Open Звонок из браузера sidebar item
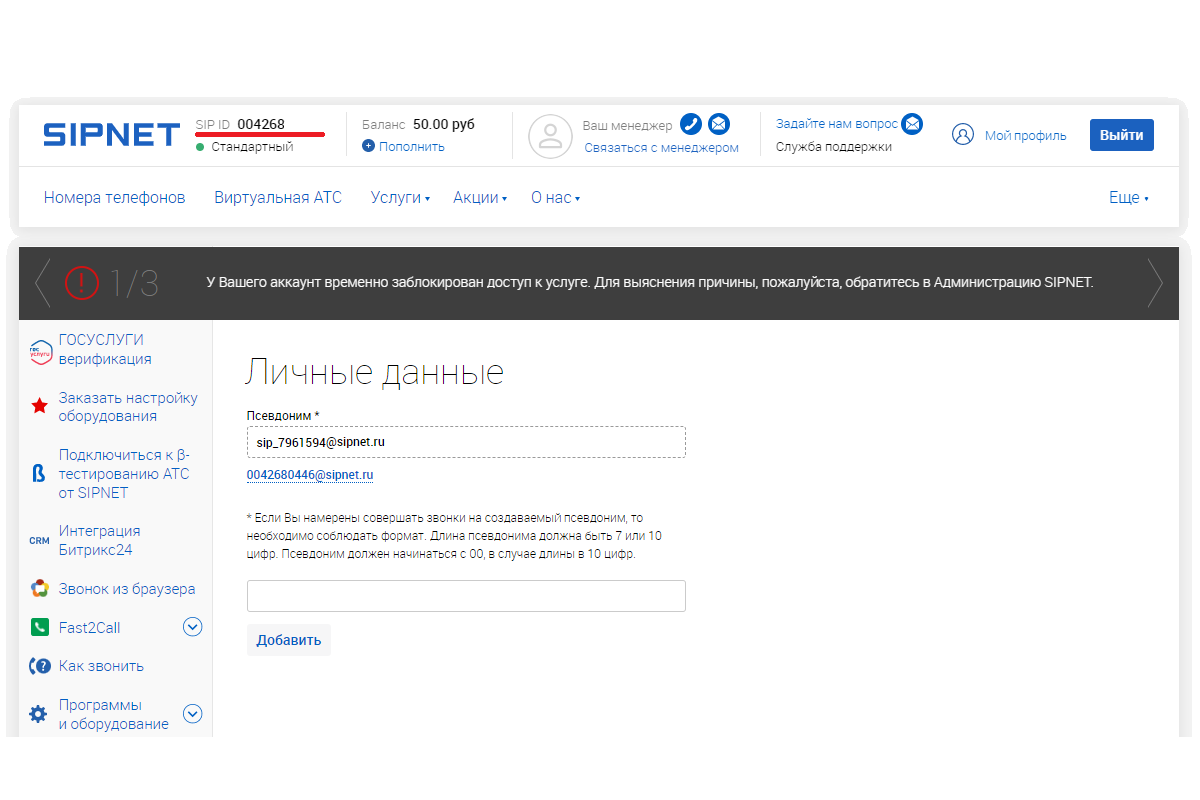 click(x=127, y=589)
